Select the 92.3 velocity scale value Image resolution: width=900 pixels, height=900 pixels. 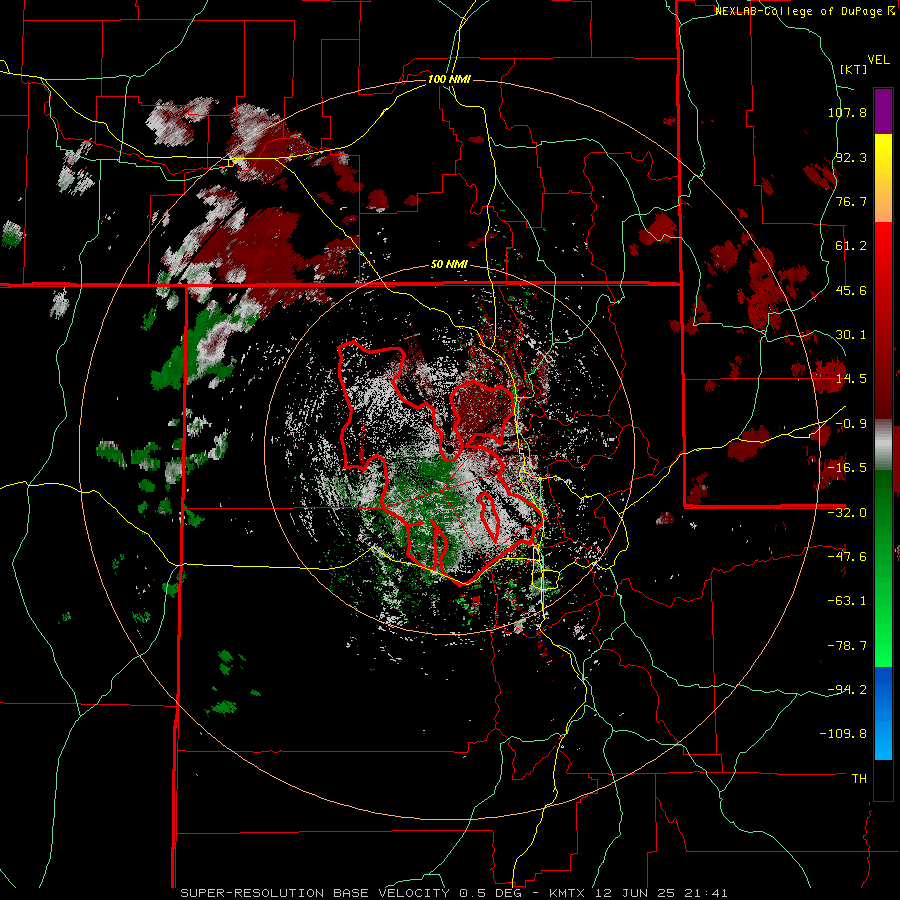pyautogui.click(x=851, y=157)
